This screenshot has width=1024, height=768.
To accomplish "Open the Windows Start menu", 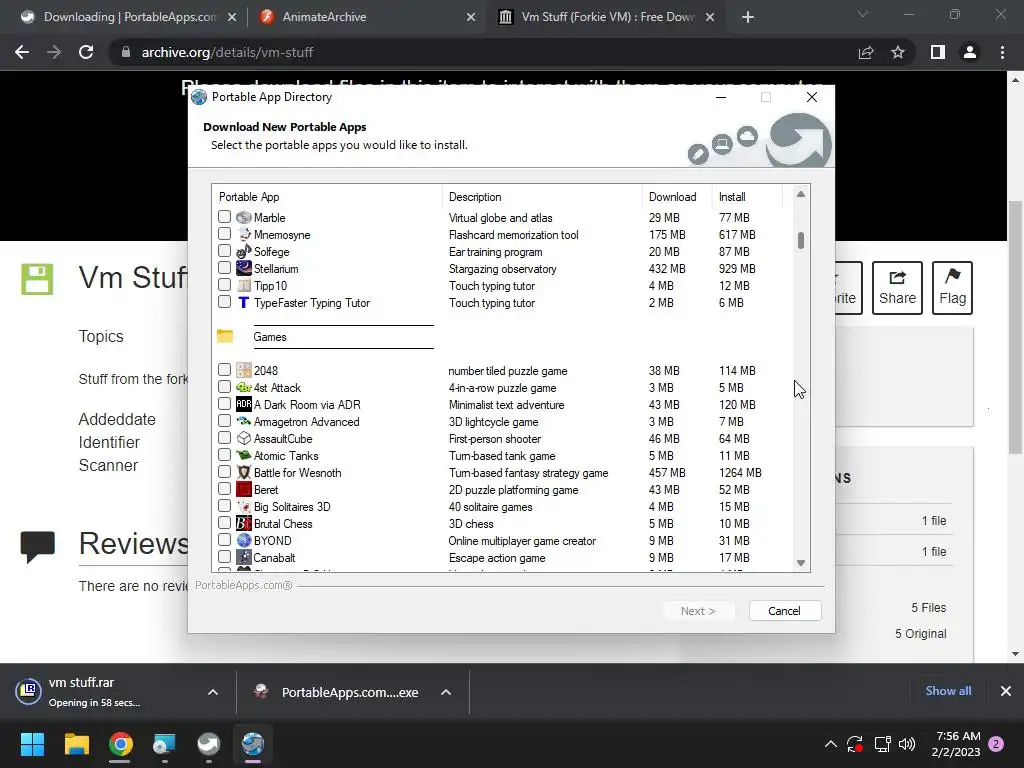I will pos(32,744).
